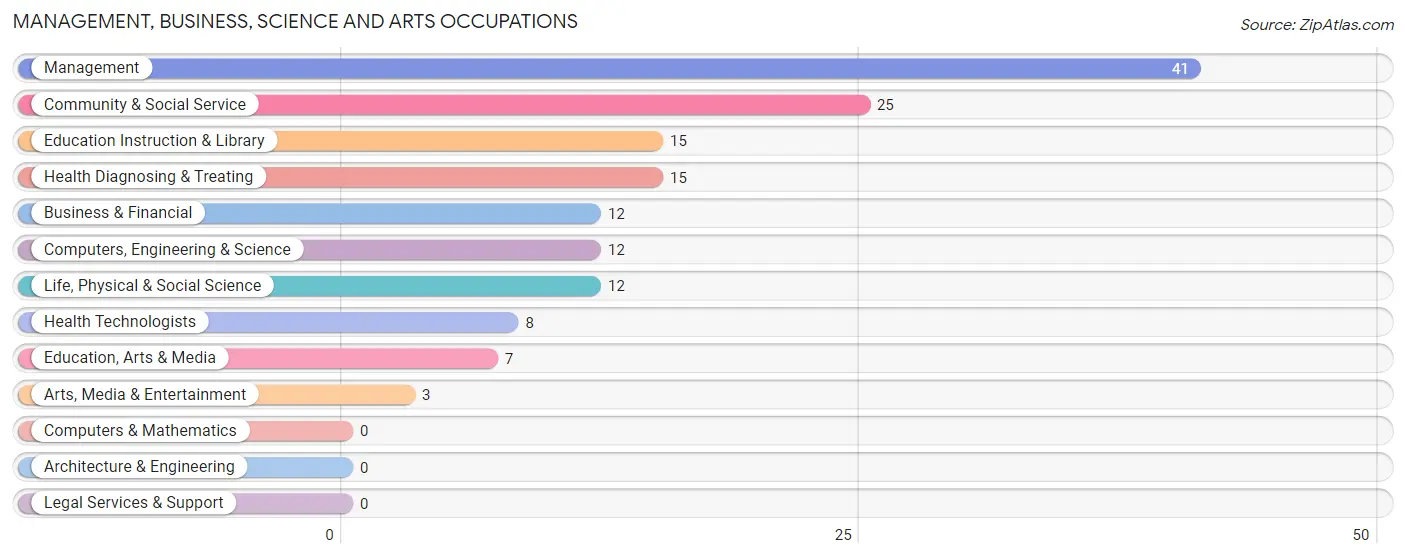Select the Architecture & Engineering bar

(x=185, y=467)
